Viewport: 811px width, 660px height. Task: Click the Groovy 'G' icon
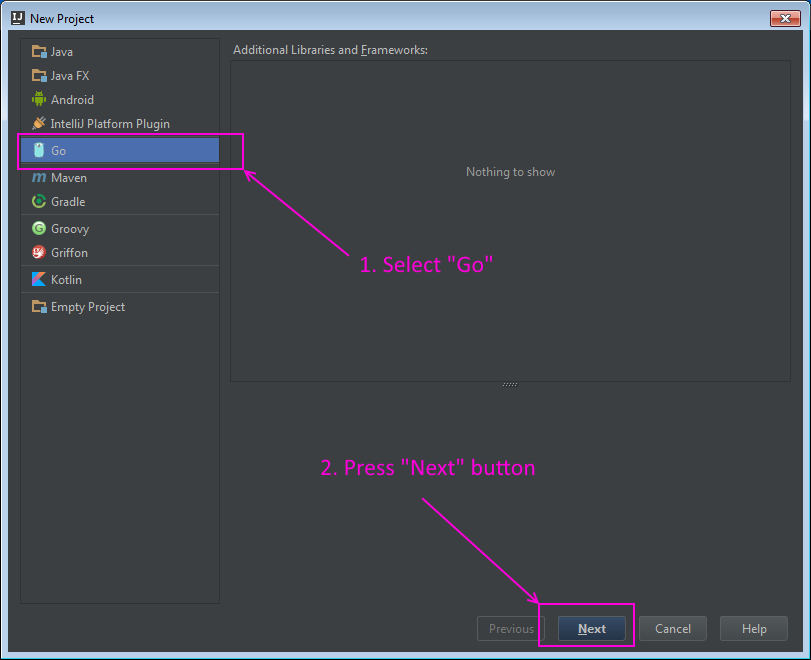click(39, 228)
